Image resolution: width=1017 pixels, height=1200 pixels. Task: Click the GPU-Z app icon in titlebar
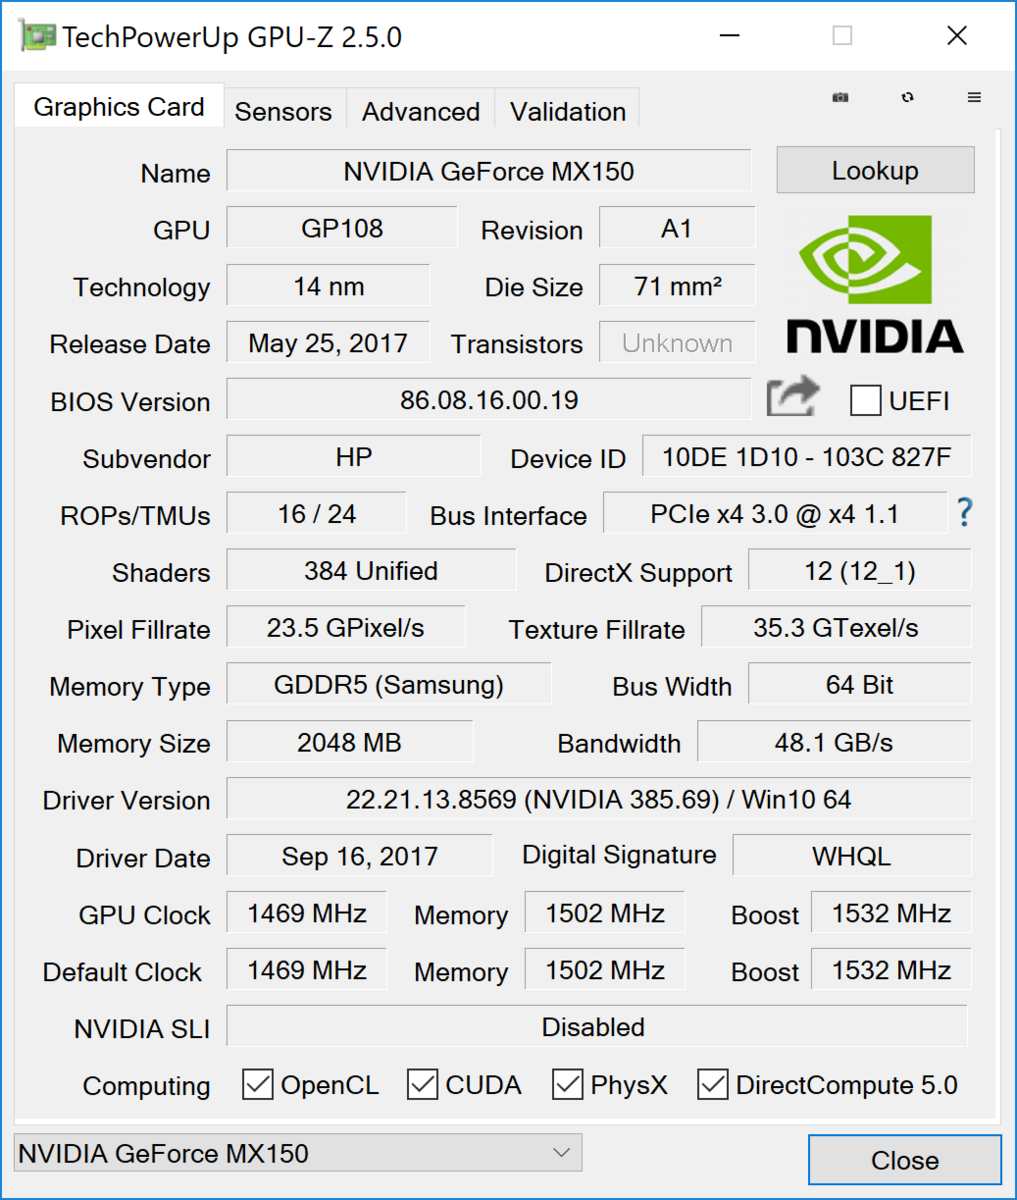37,37
